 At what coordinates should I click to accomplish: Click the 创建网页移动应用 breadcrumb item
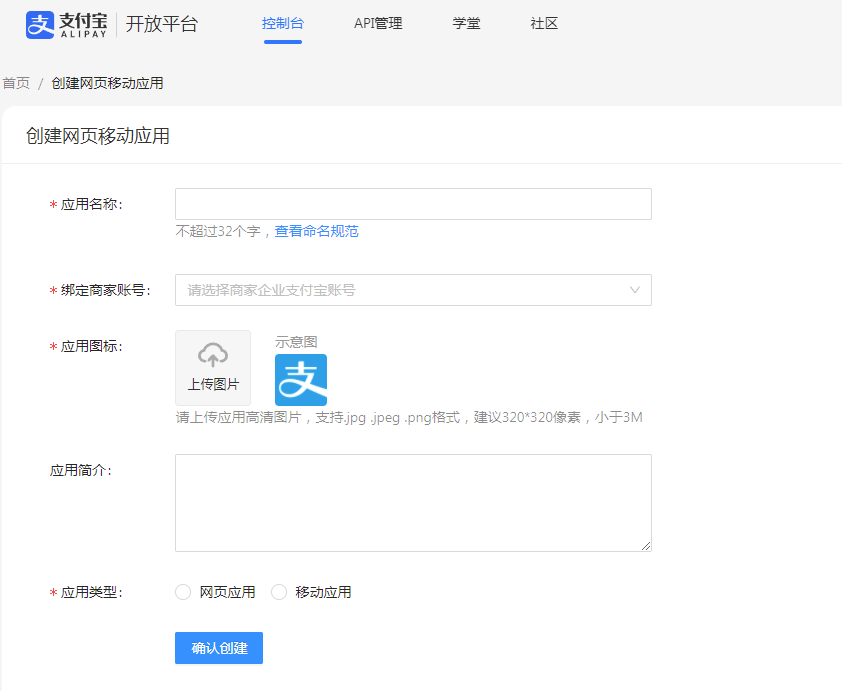[107, 83]
